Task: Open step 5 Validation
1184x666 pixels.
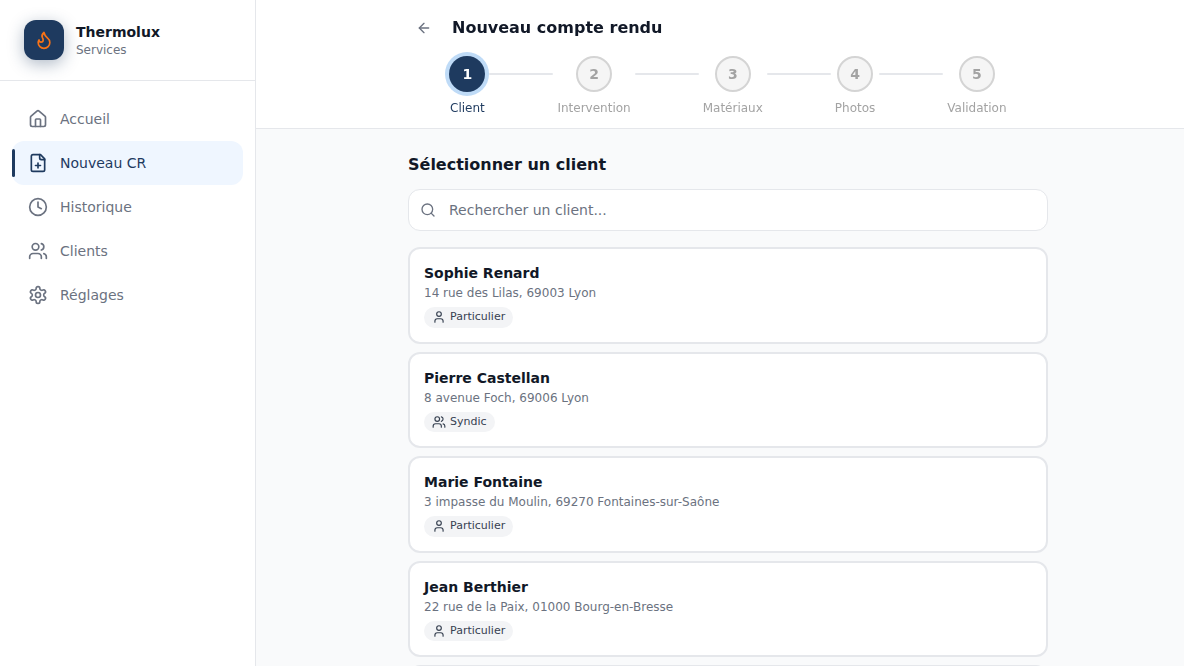Action: [976, 74]
